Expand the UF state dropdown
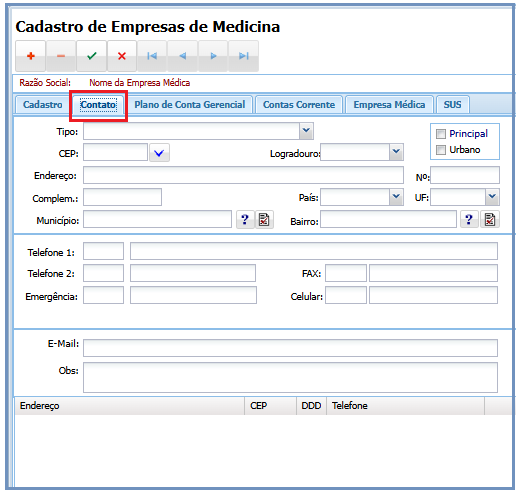 pos(492,197)
